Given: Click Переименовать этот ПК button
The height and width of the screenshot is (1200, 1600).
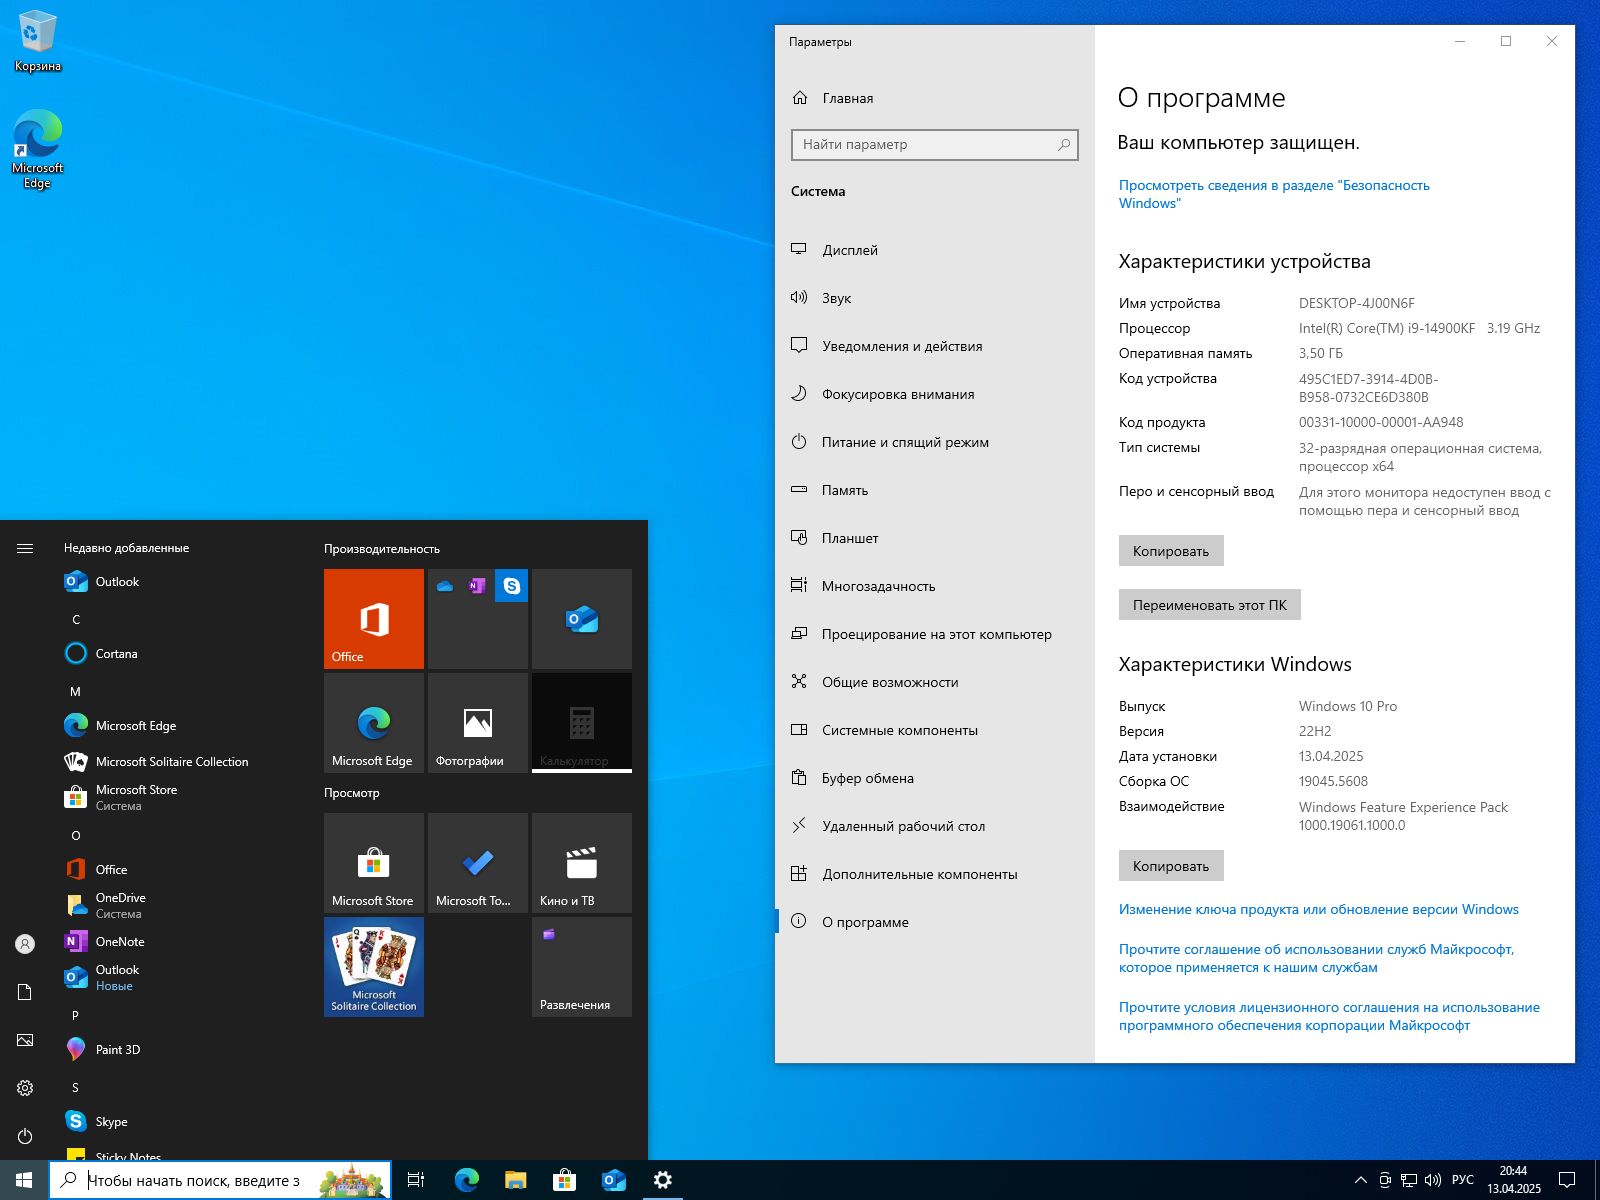Looking at the screenshot, I should tap(1210, 605).
